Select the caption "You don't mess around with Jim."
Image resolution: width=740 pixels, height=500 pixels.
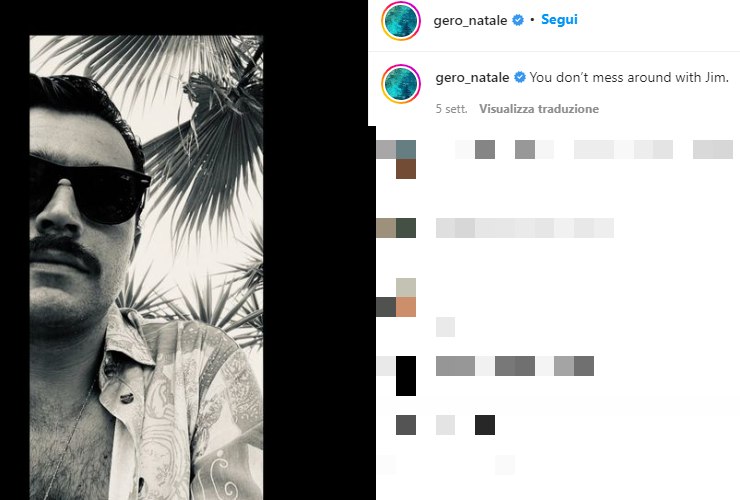click(629, 77)
